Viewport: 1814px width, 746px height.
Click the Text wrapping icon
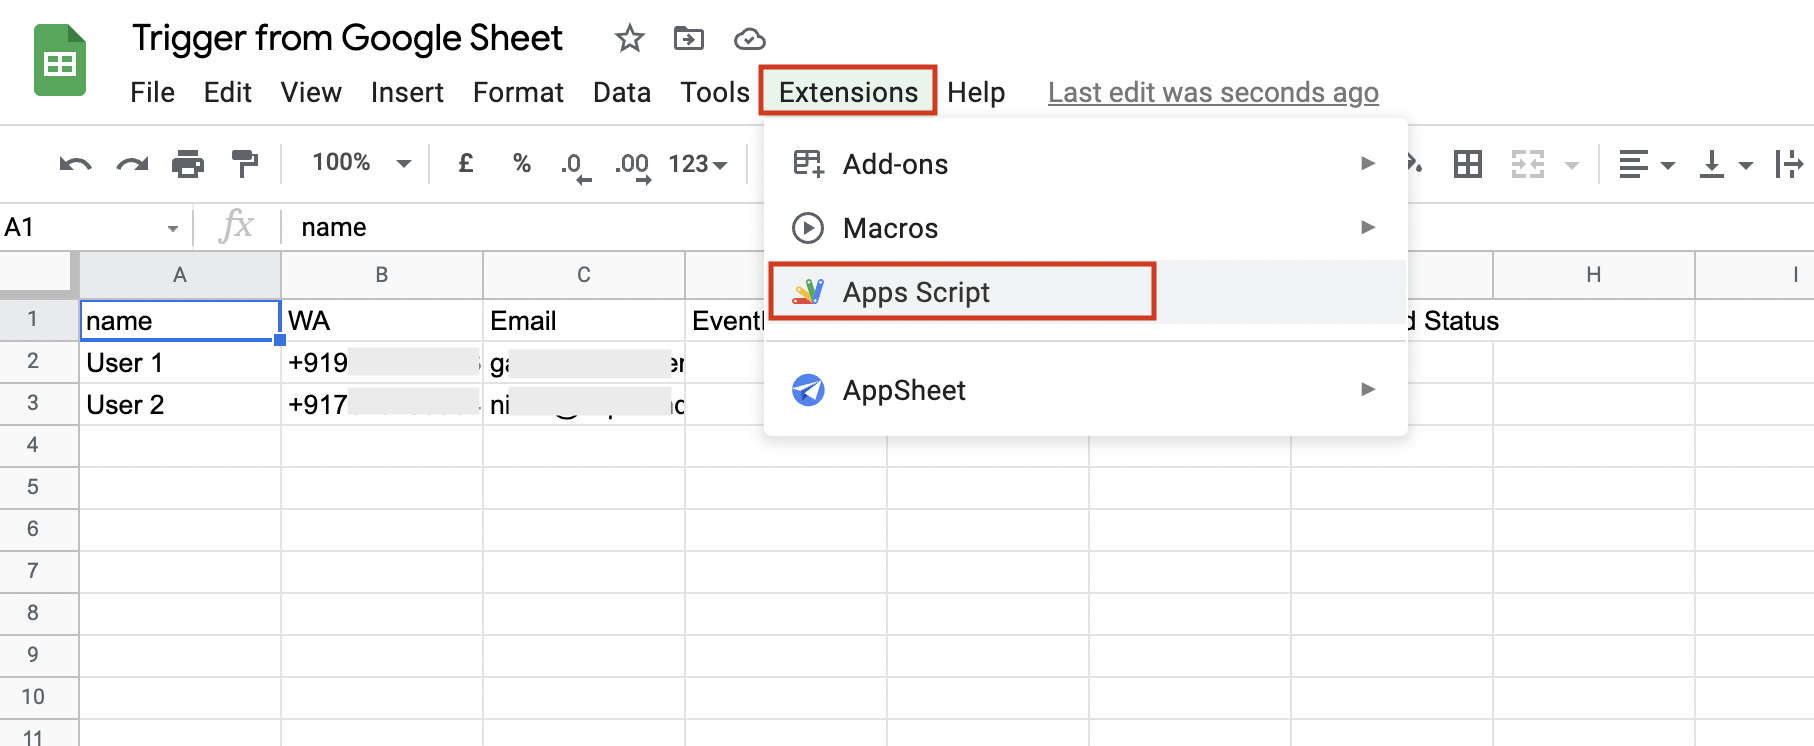[1789, 163]
